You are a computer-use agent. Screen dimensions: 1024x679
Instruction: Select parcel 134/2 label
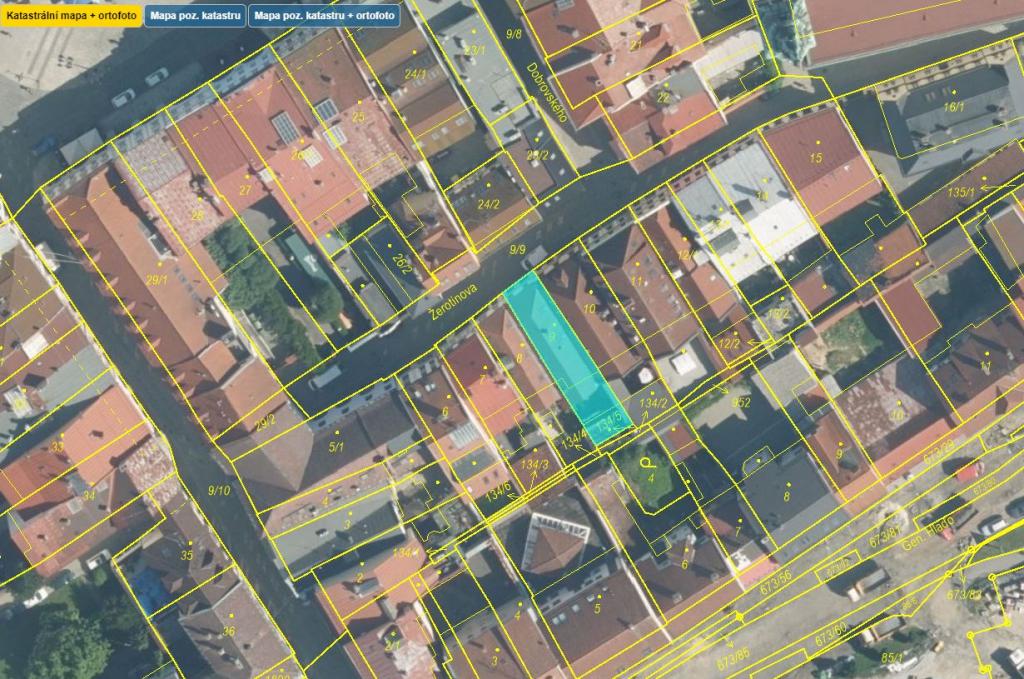pos(653,404)
